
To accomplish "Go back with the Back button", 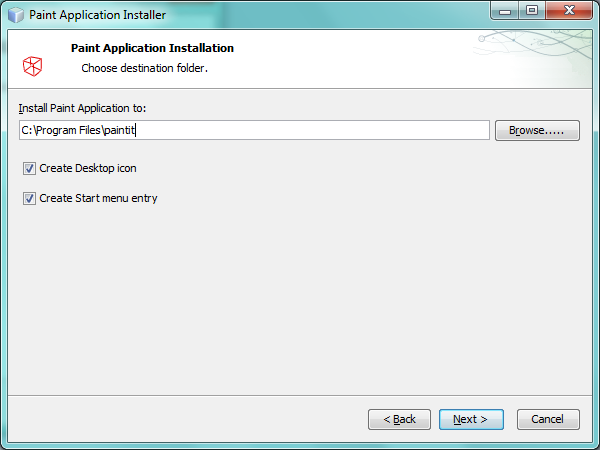I will click(399, 419).
